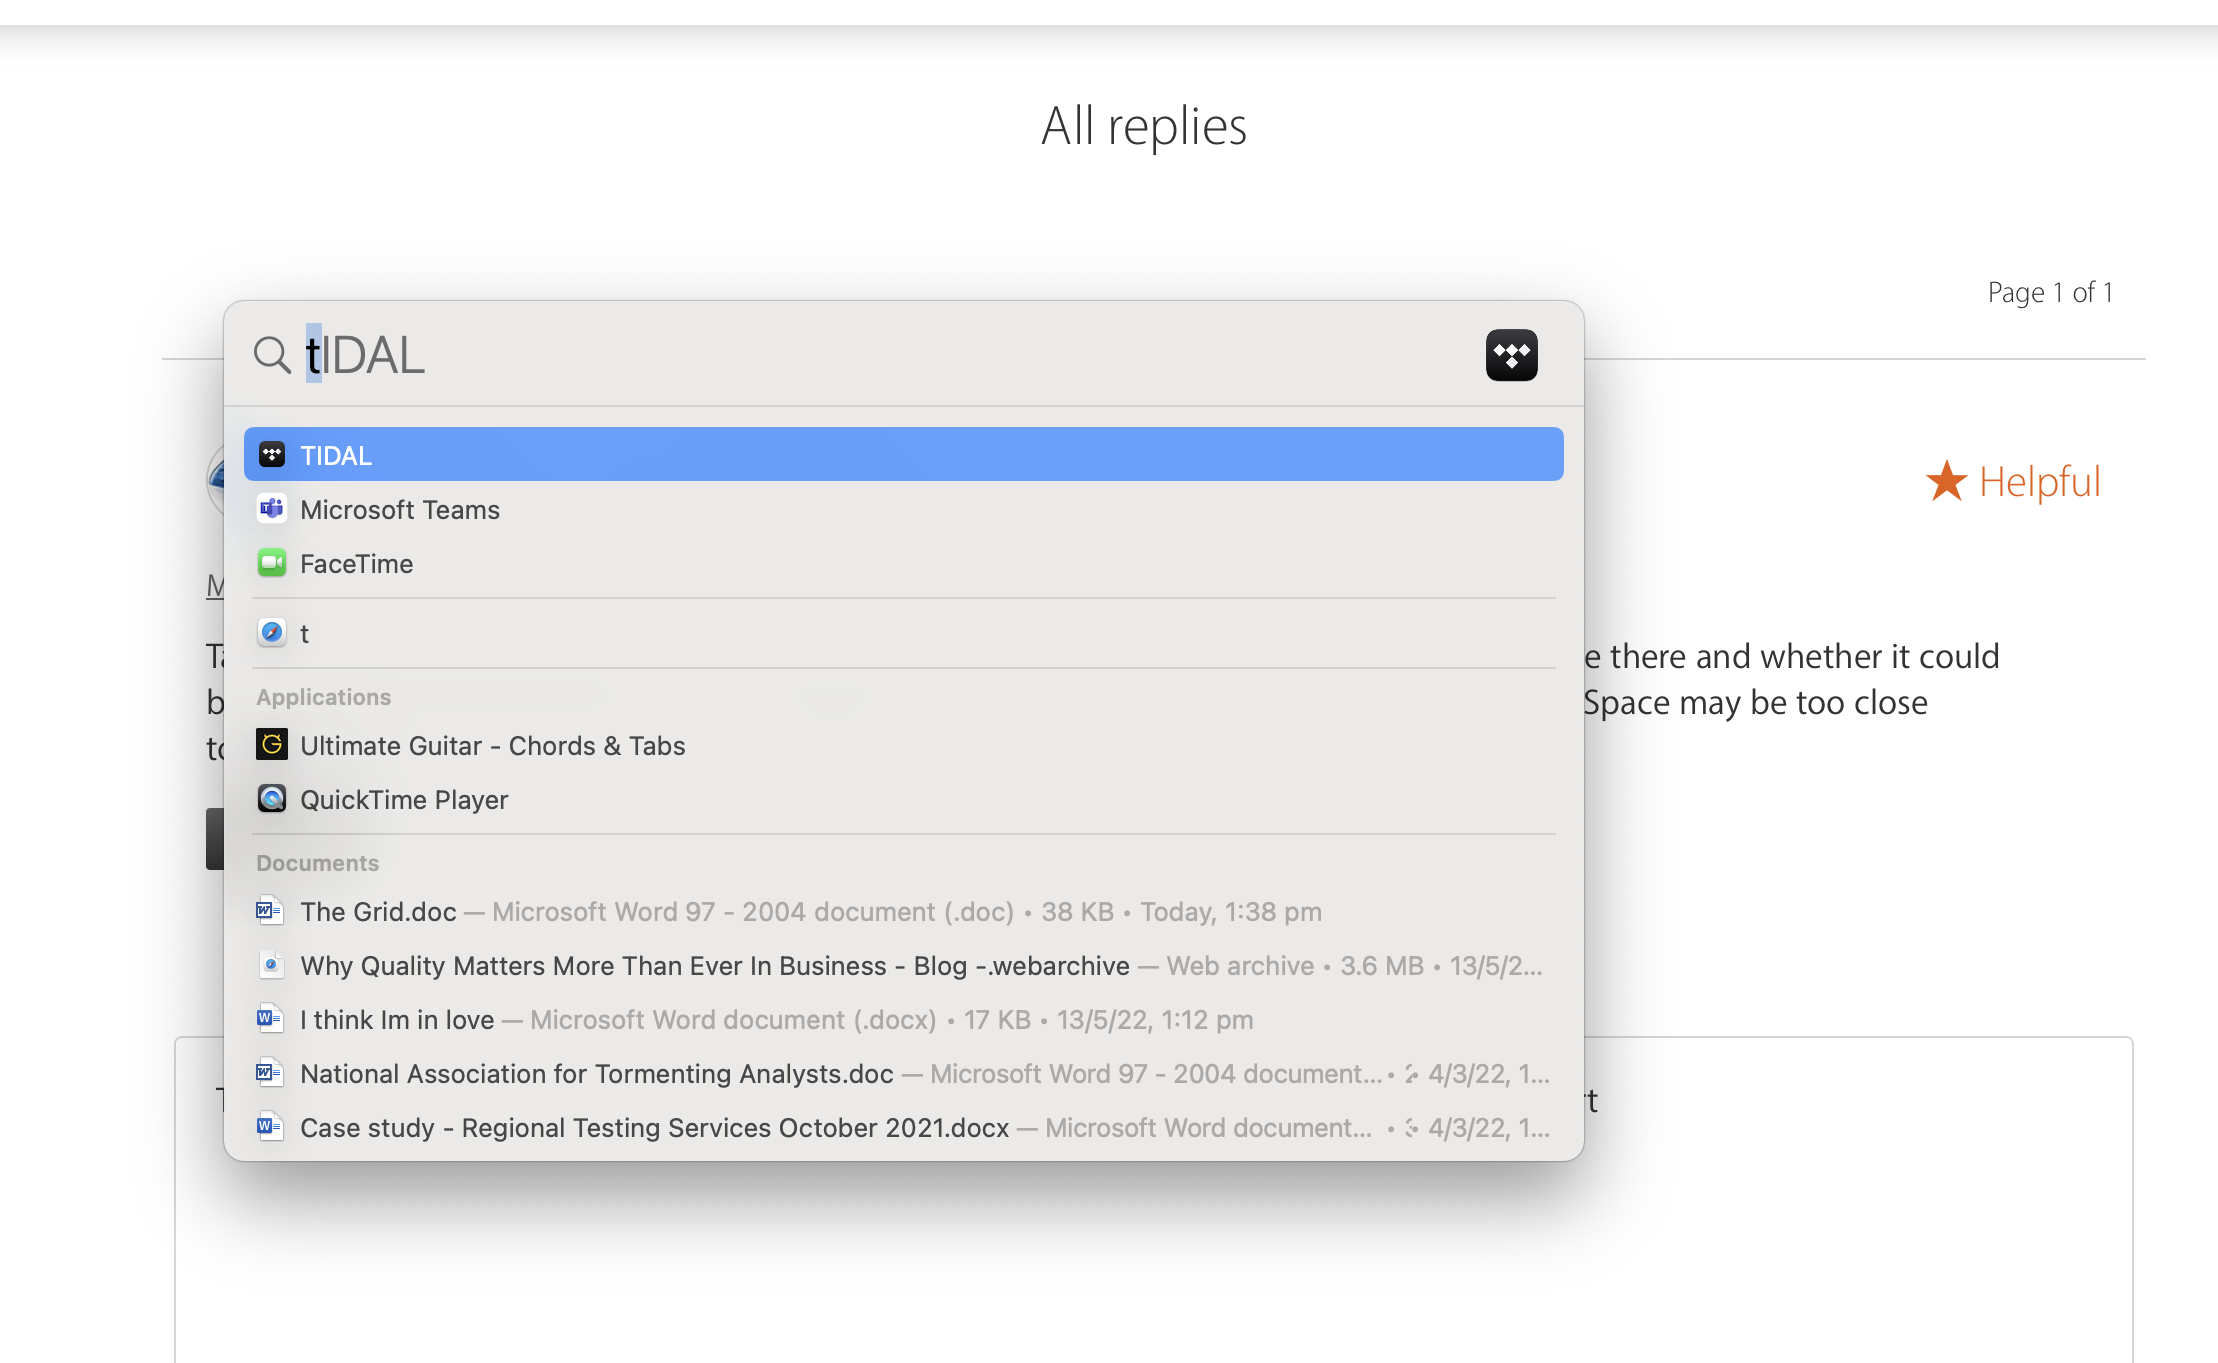Click the Spotlight magnifying glass icon
This screenshot has width=2218, height=1363.
pyautogui.click(x=271, y=355)
